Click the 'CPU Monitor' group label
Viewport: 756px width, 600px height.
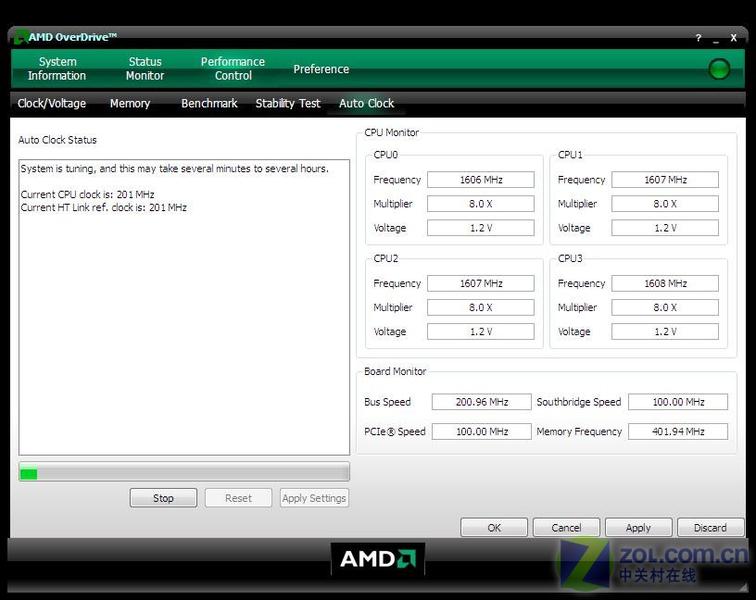pyautogui.click(x=392, y=132)
